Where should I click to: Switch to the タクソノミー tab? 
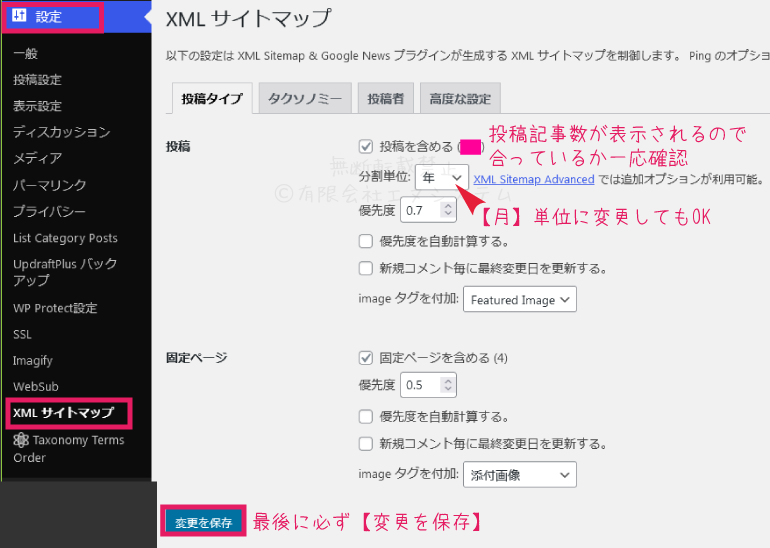tap(305, 98)
